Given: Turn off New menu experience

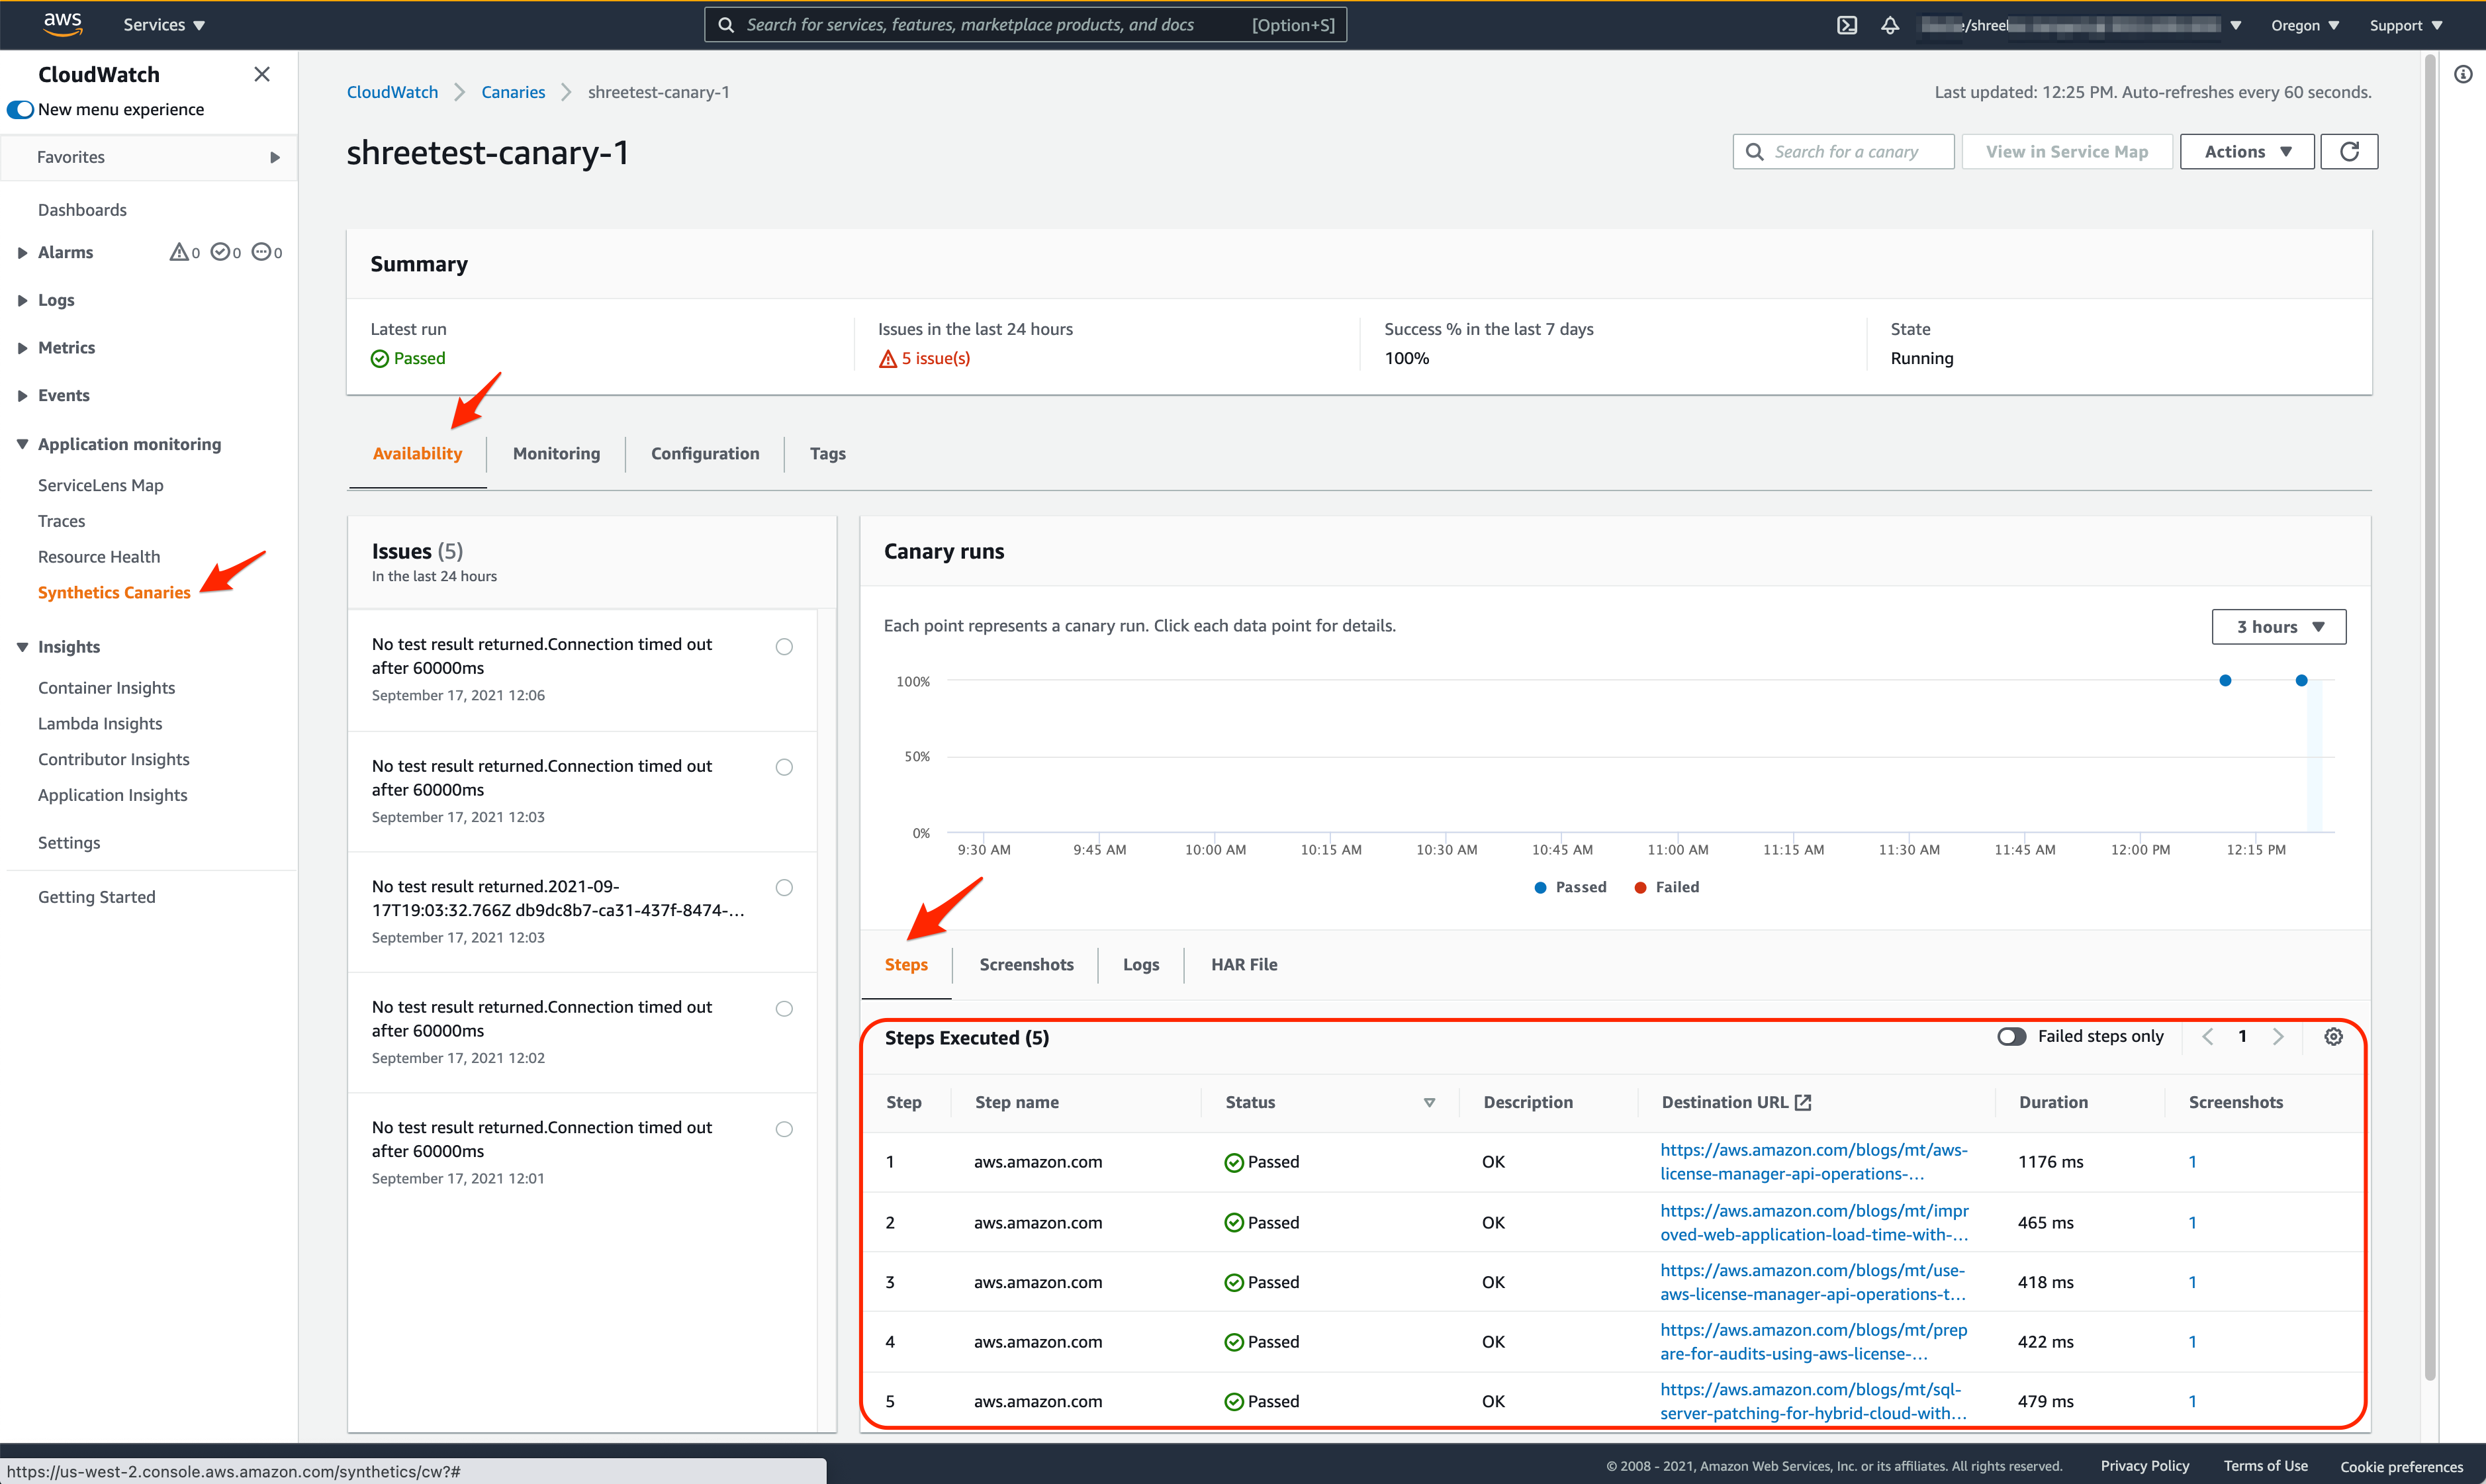Looking at the screenshot, I should coord(21,109).
